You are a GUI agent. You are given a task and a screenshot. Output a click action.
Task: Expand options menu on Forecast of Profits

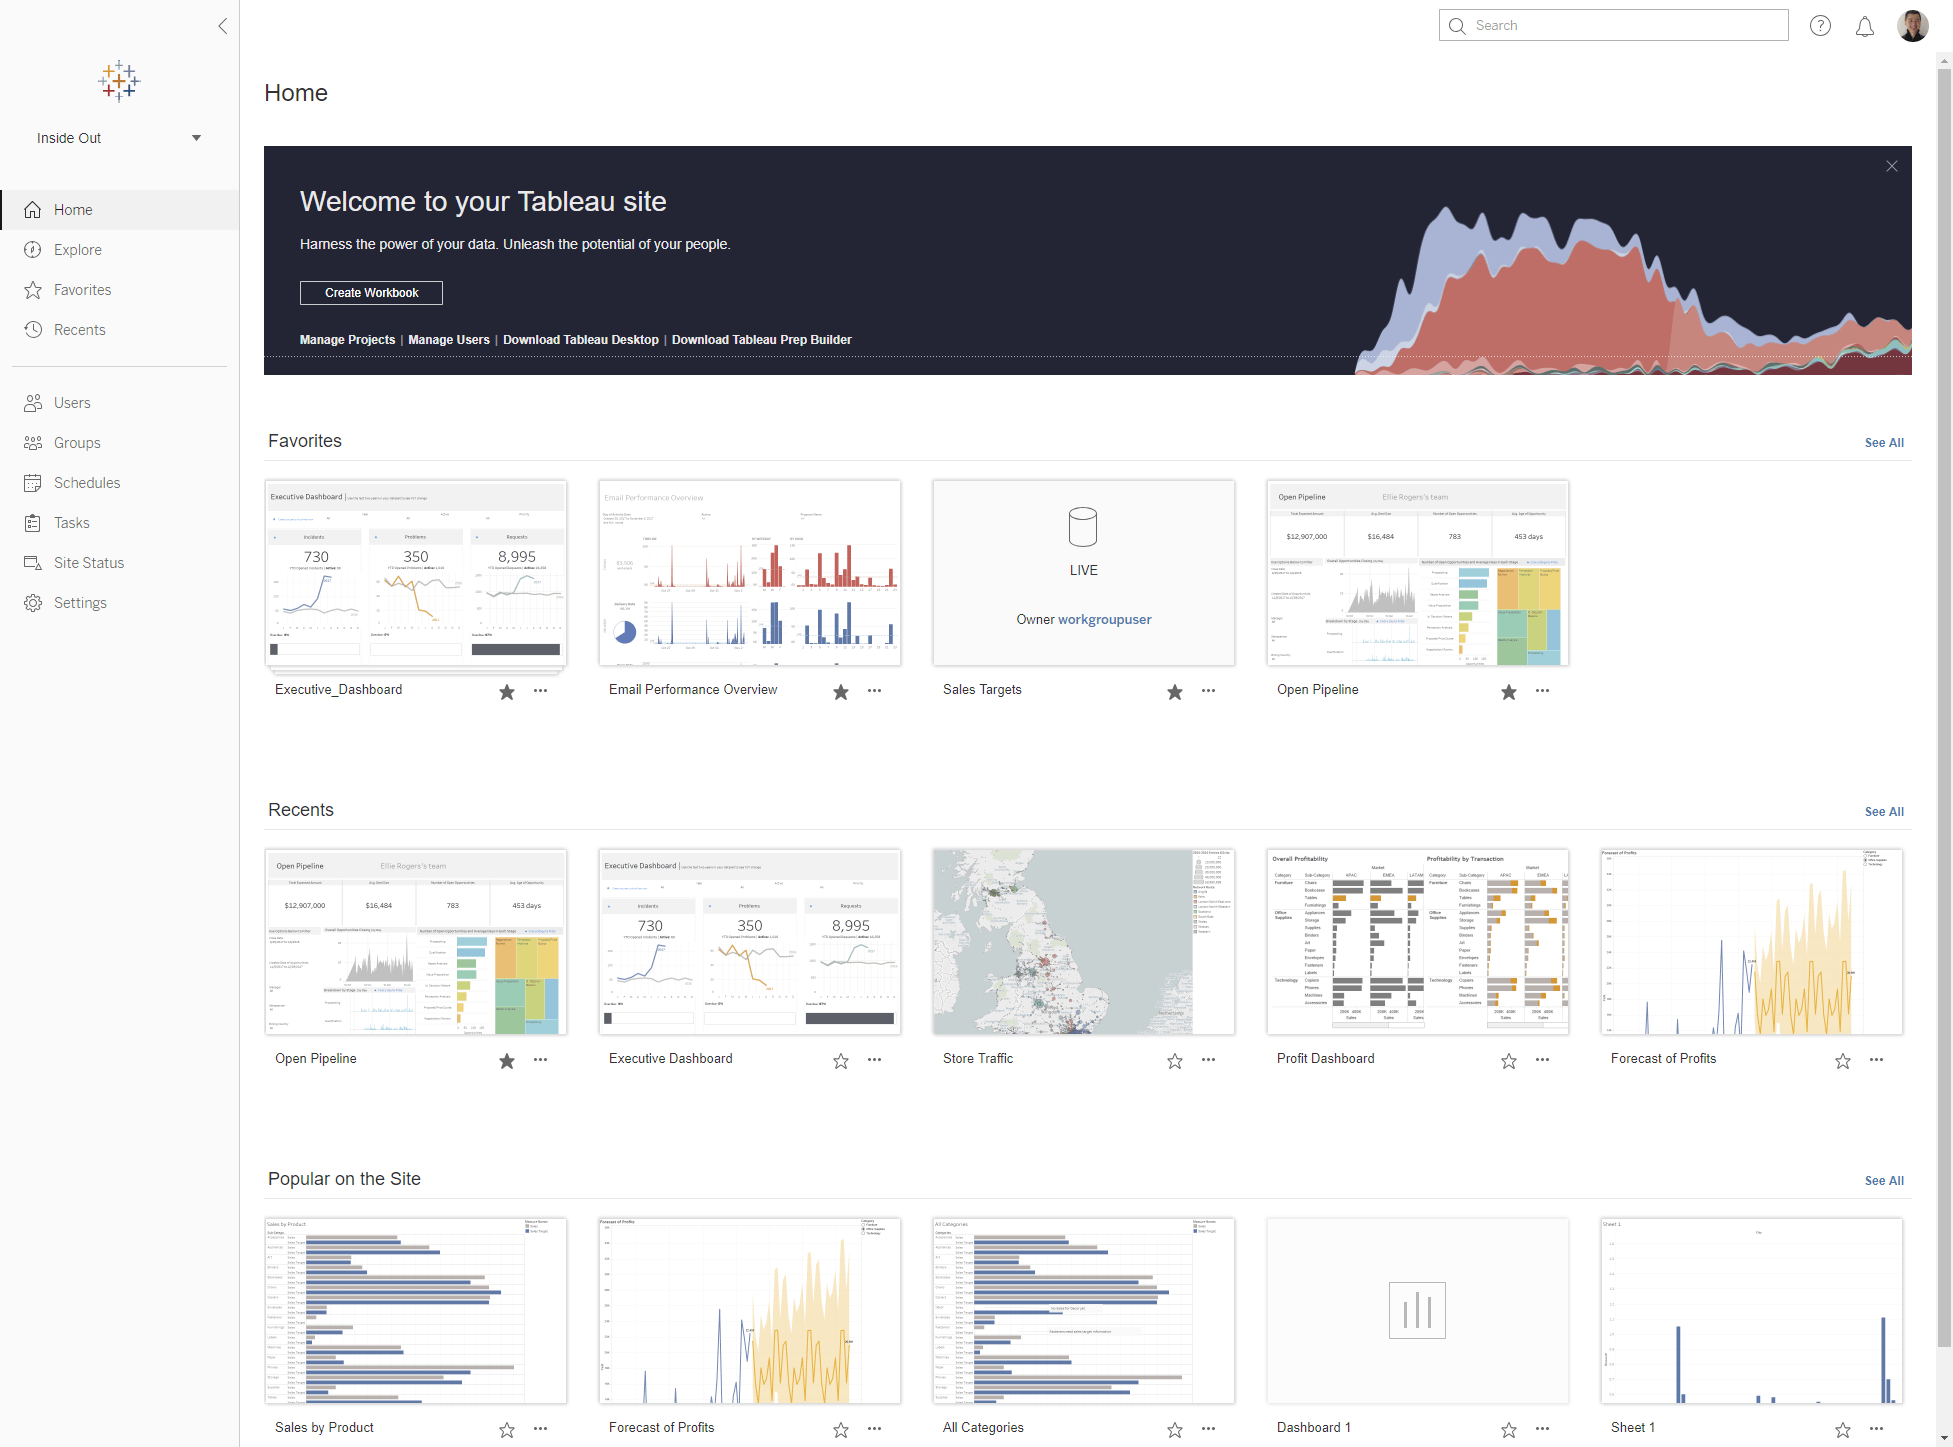pyautogui.click(x=1877, y=1059)
